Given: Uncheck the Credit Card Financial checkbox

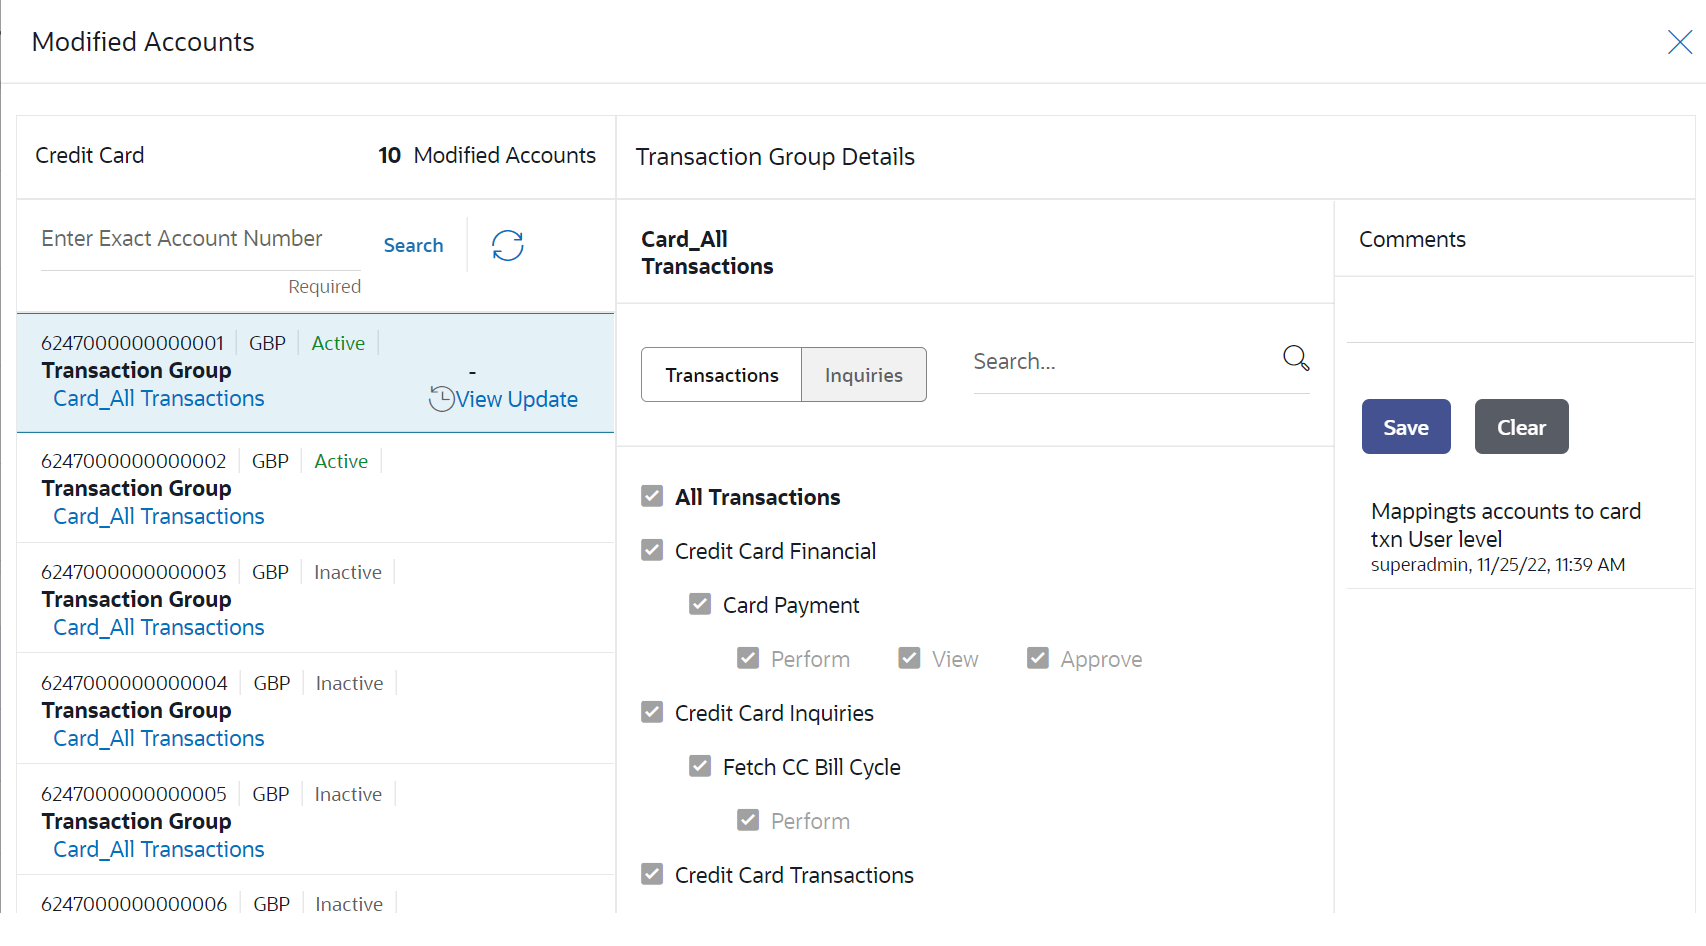Looking at the screenshot, I should click(652, 551).
